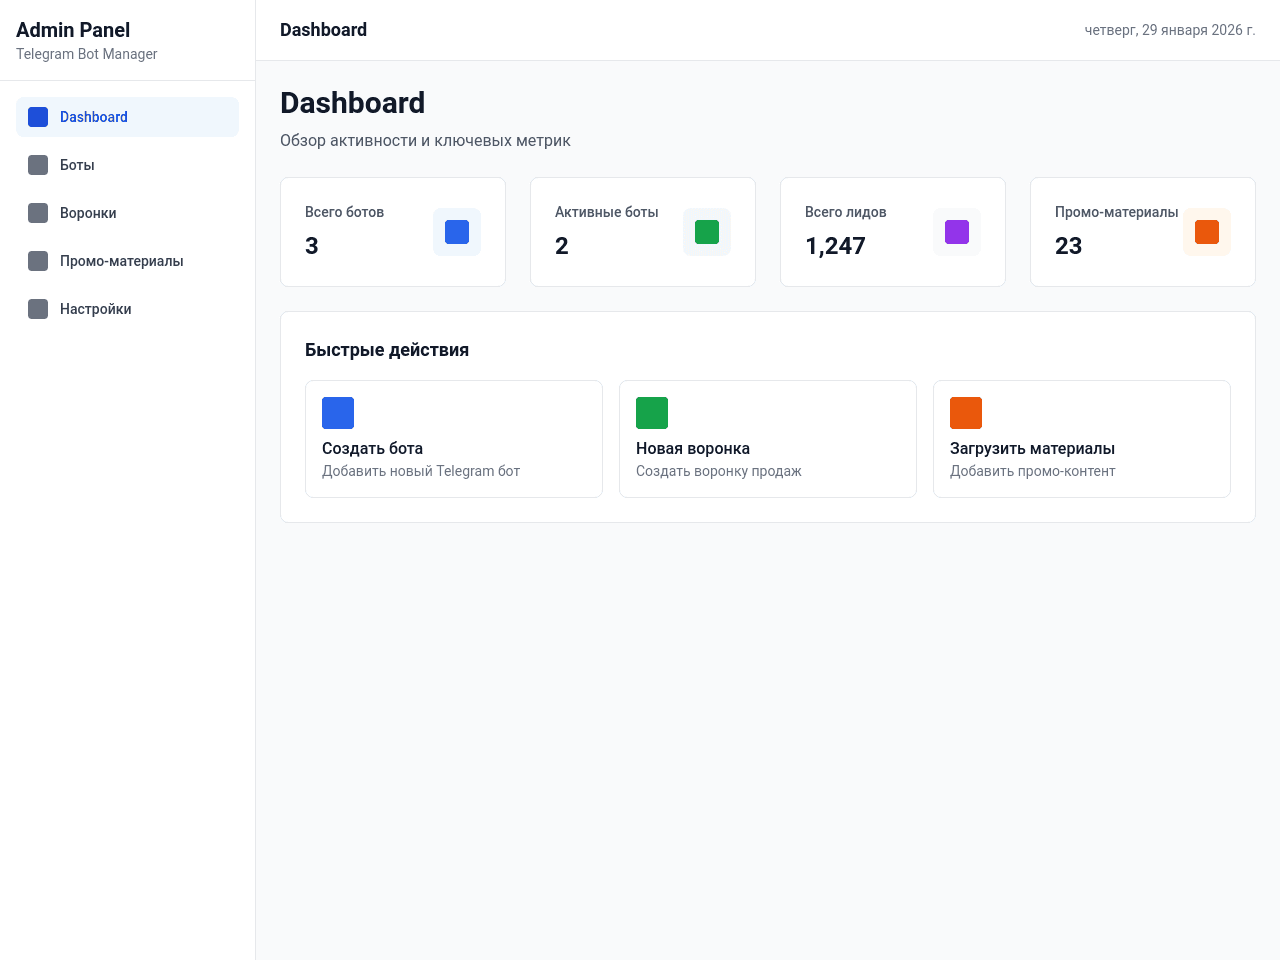Click the Создать бота quick action
The width and height of the screenshot is (1280, 960).
point(454,439)
